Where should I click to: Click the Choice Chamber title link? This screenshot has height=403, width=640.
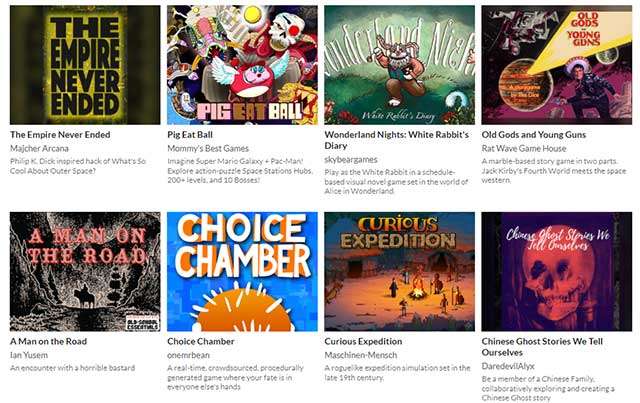coord(201,341)
